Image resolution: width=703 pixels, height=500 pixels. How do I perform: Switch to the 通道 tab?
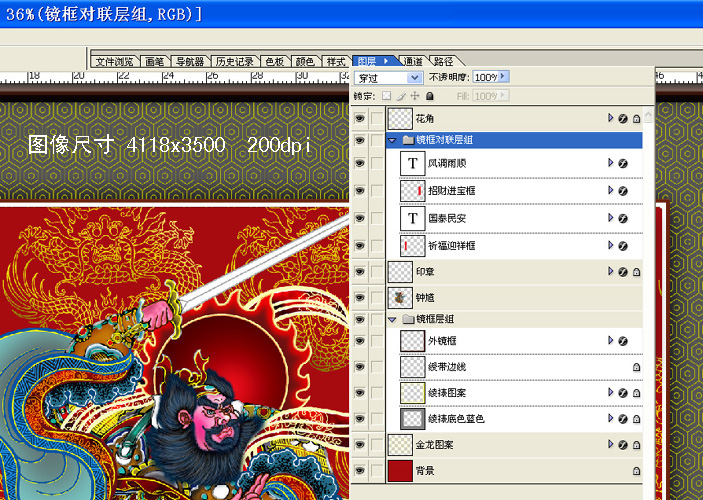(x=413, y=61)
